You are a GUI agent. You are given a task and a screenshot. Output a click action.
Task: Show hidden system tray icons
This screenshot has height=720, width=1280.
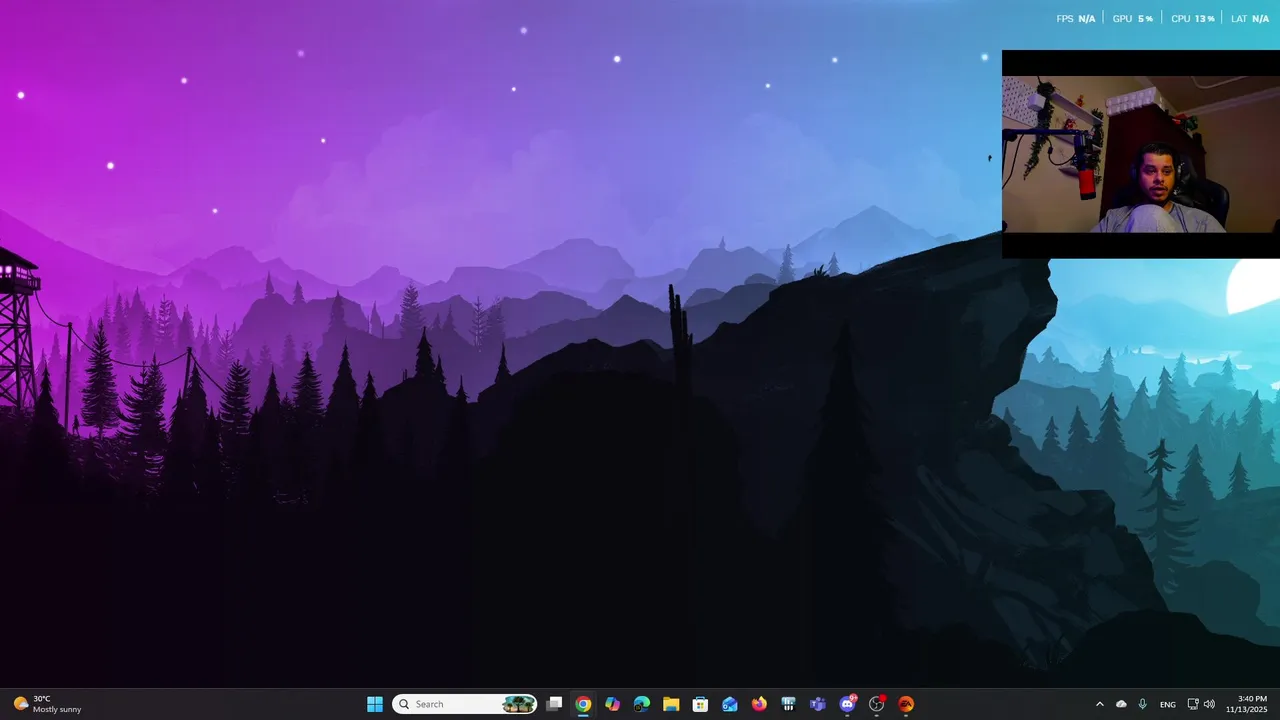[1100, 704]
